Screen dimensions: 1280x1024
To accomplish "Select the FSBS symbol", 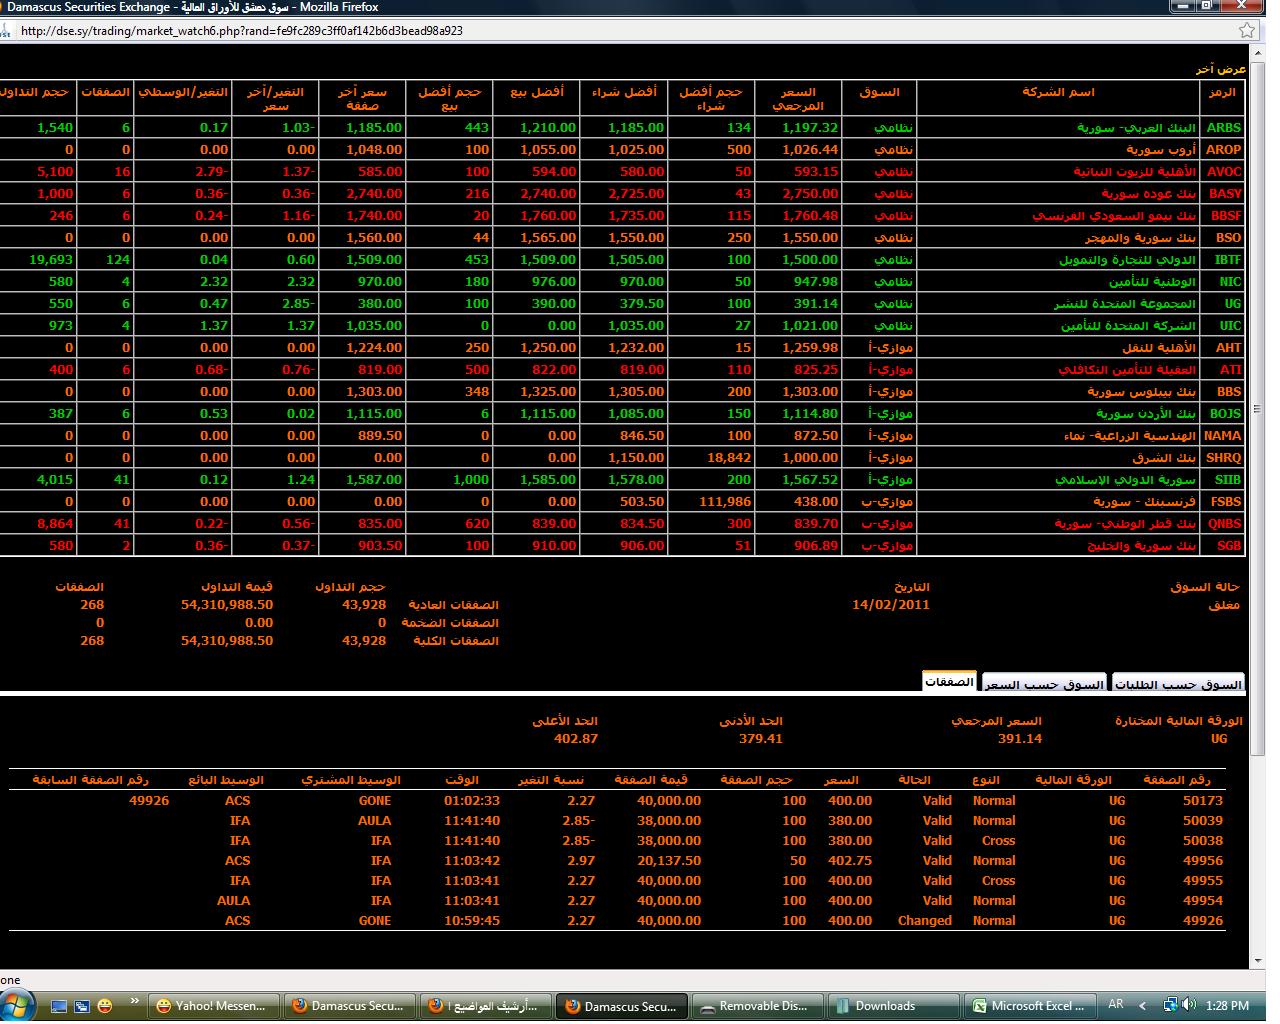I will tap(1225, 502).
